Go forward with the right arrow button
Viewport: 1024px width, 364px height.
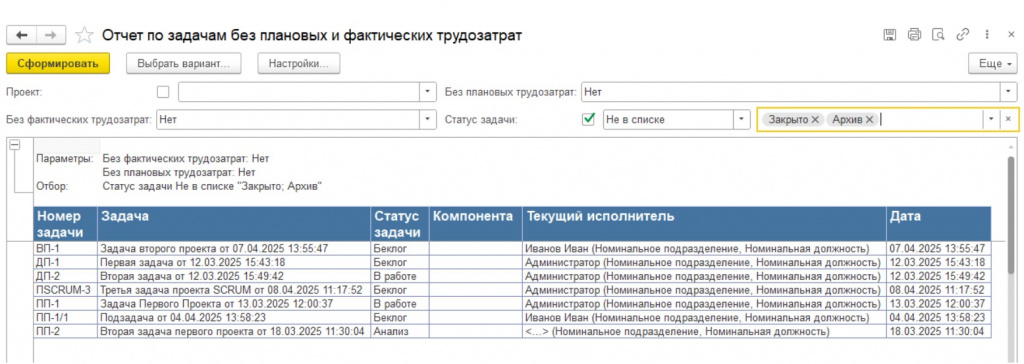pos(51,35)
